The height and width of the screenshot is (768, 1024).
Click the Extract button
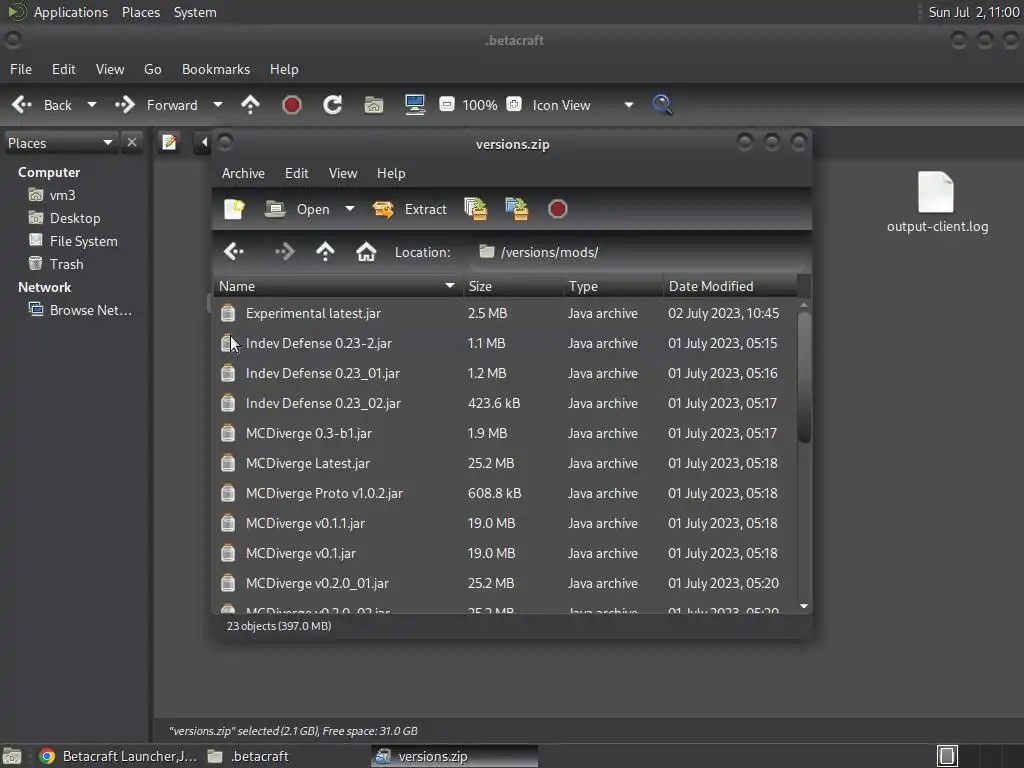point(409,209)
